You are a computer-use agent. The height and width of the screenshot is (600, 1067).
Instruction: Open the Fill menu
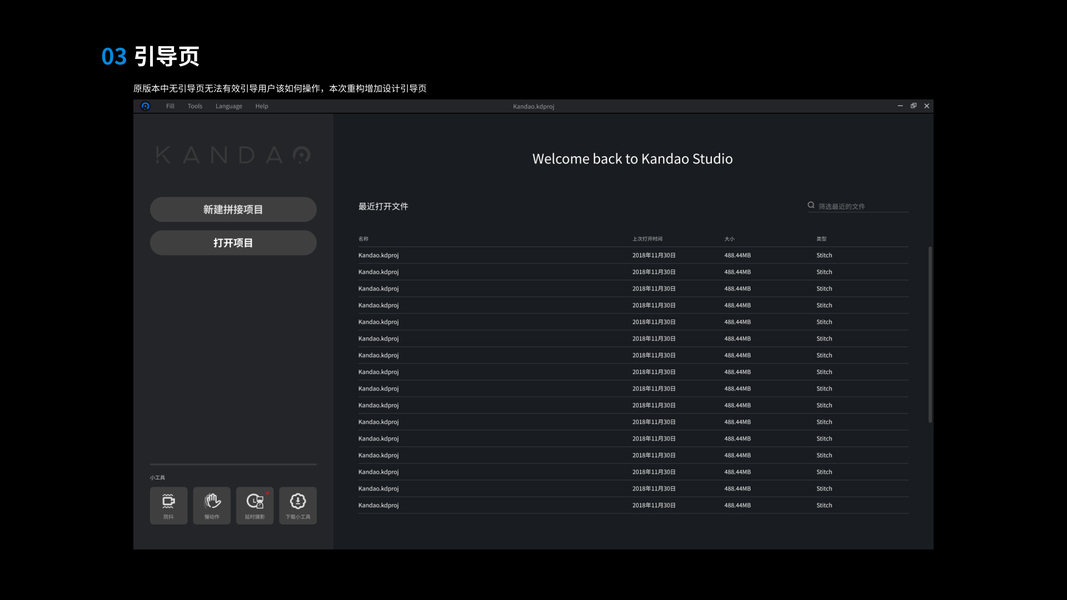tap(170, 106)
